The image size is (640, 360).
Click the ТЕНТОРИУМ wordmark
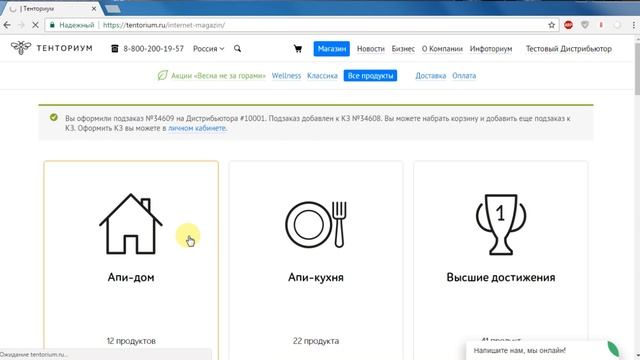64,48
